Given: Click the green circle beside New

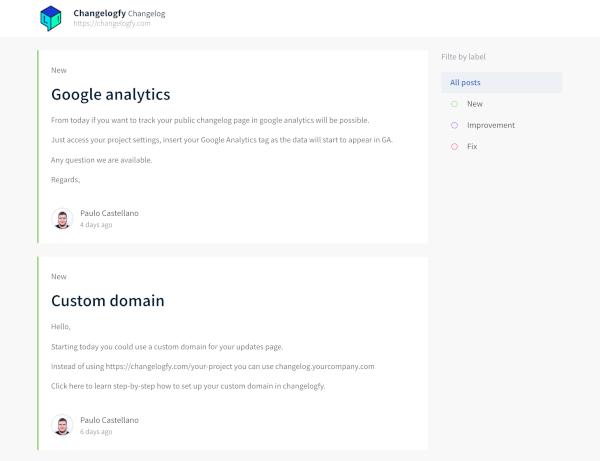Looking at the screenshot, I should point(454,104).
